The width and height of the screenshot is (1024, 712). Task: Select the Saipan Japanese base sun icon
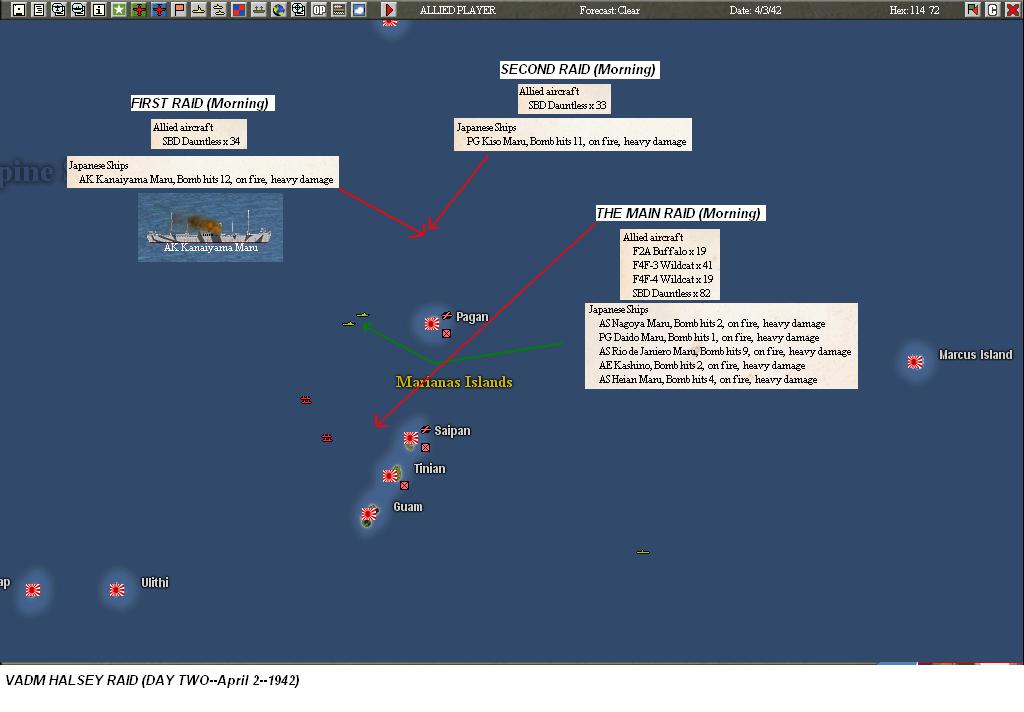point(410,438)
